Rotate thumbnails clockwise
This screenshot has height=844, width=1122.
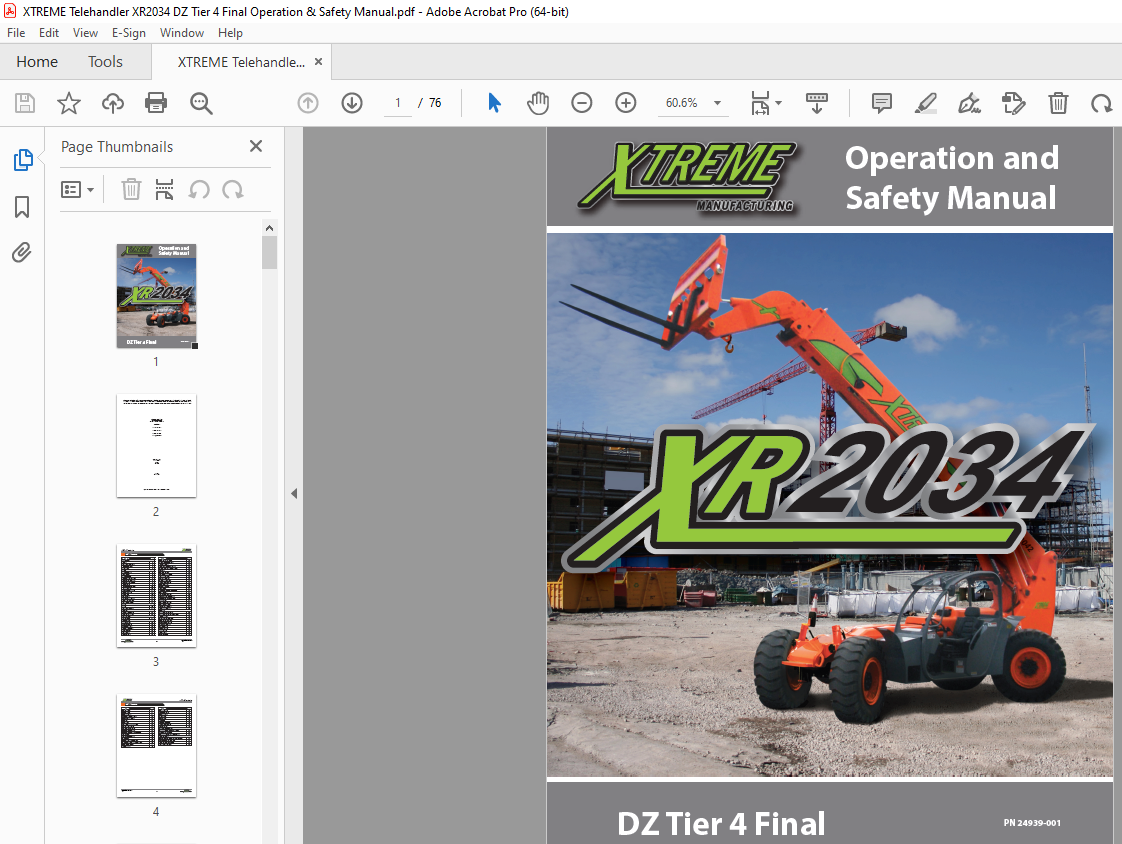233,190
